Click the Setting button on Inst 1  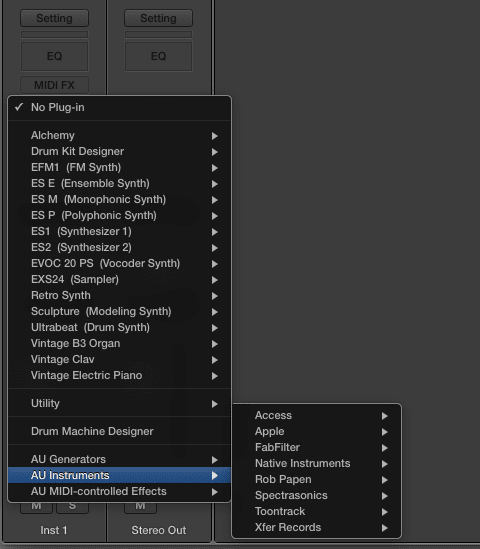coord(54,18)
